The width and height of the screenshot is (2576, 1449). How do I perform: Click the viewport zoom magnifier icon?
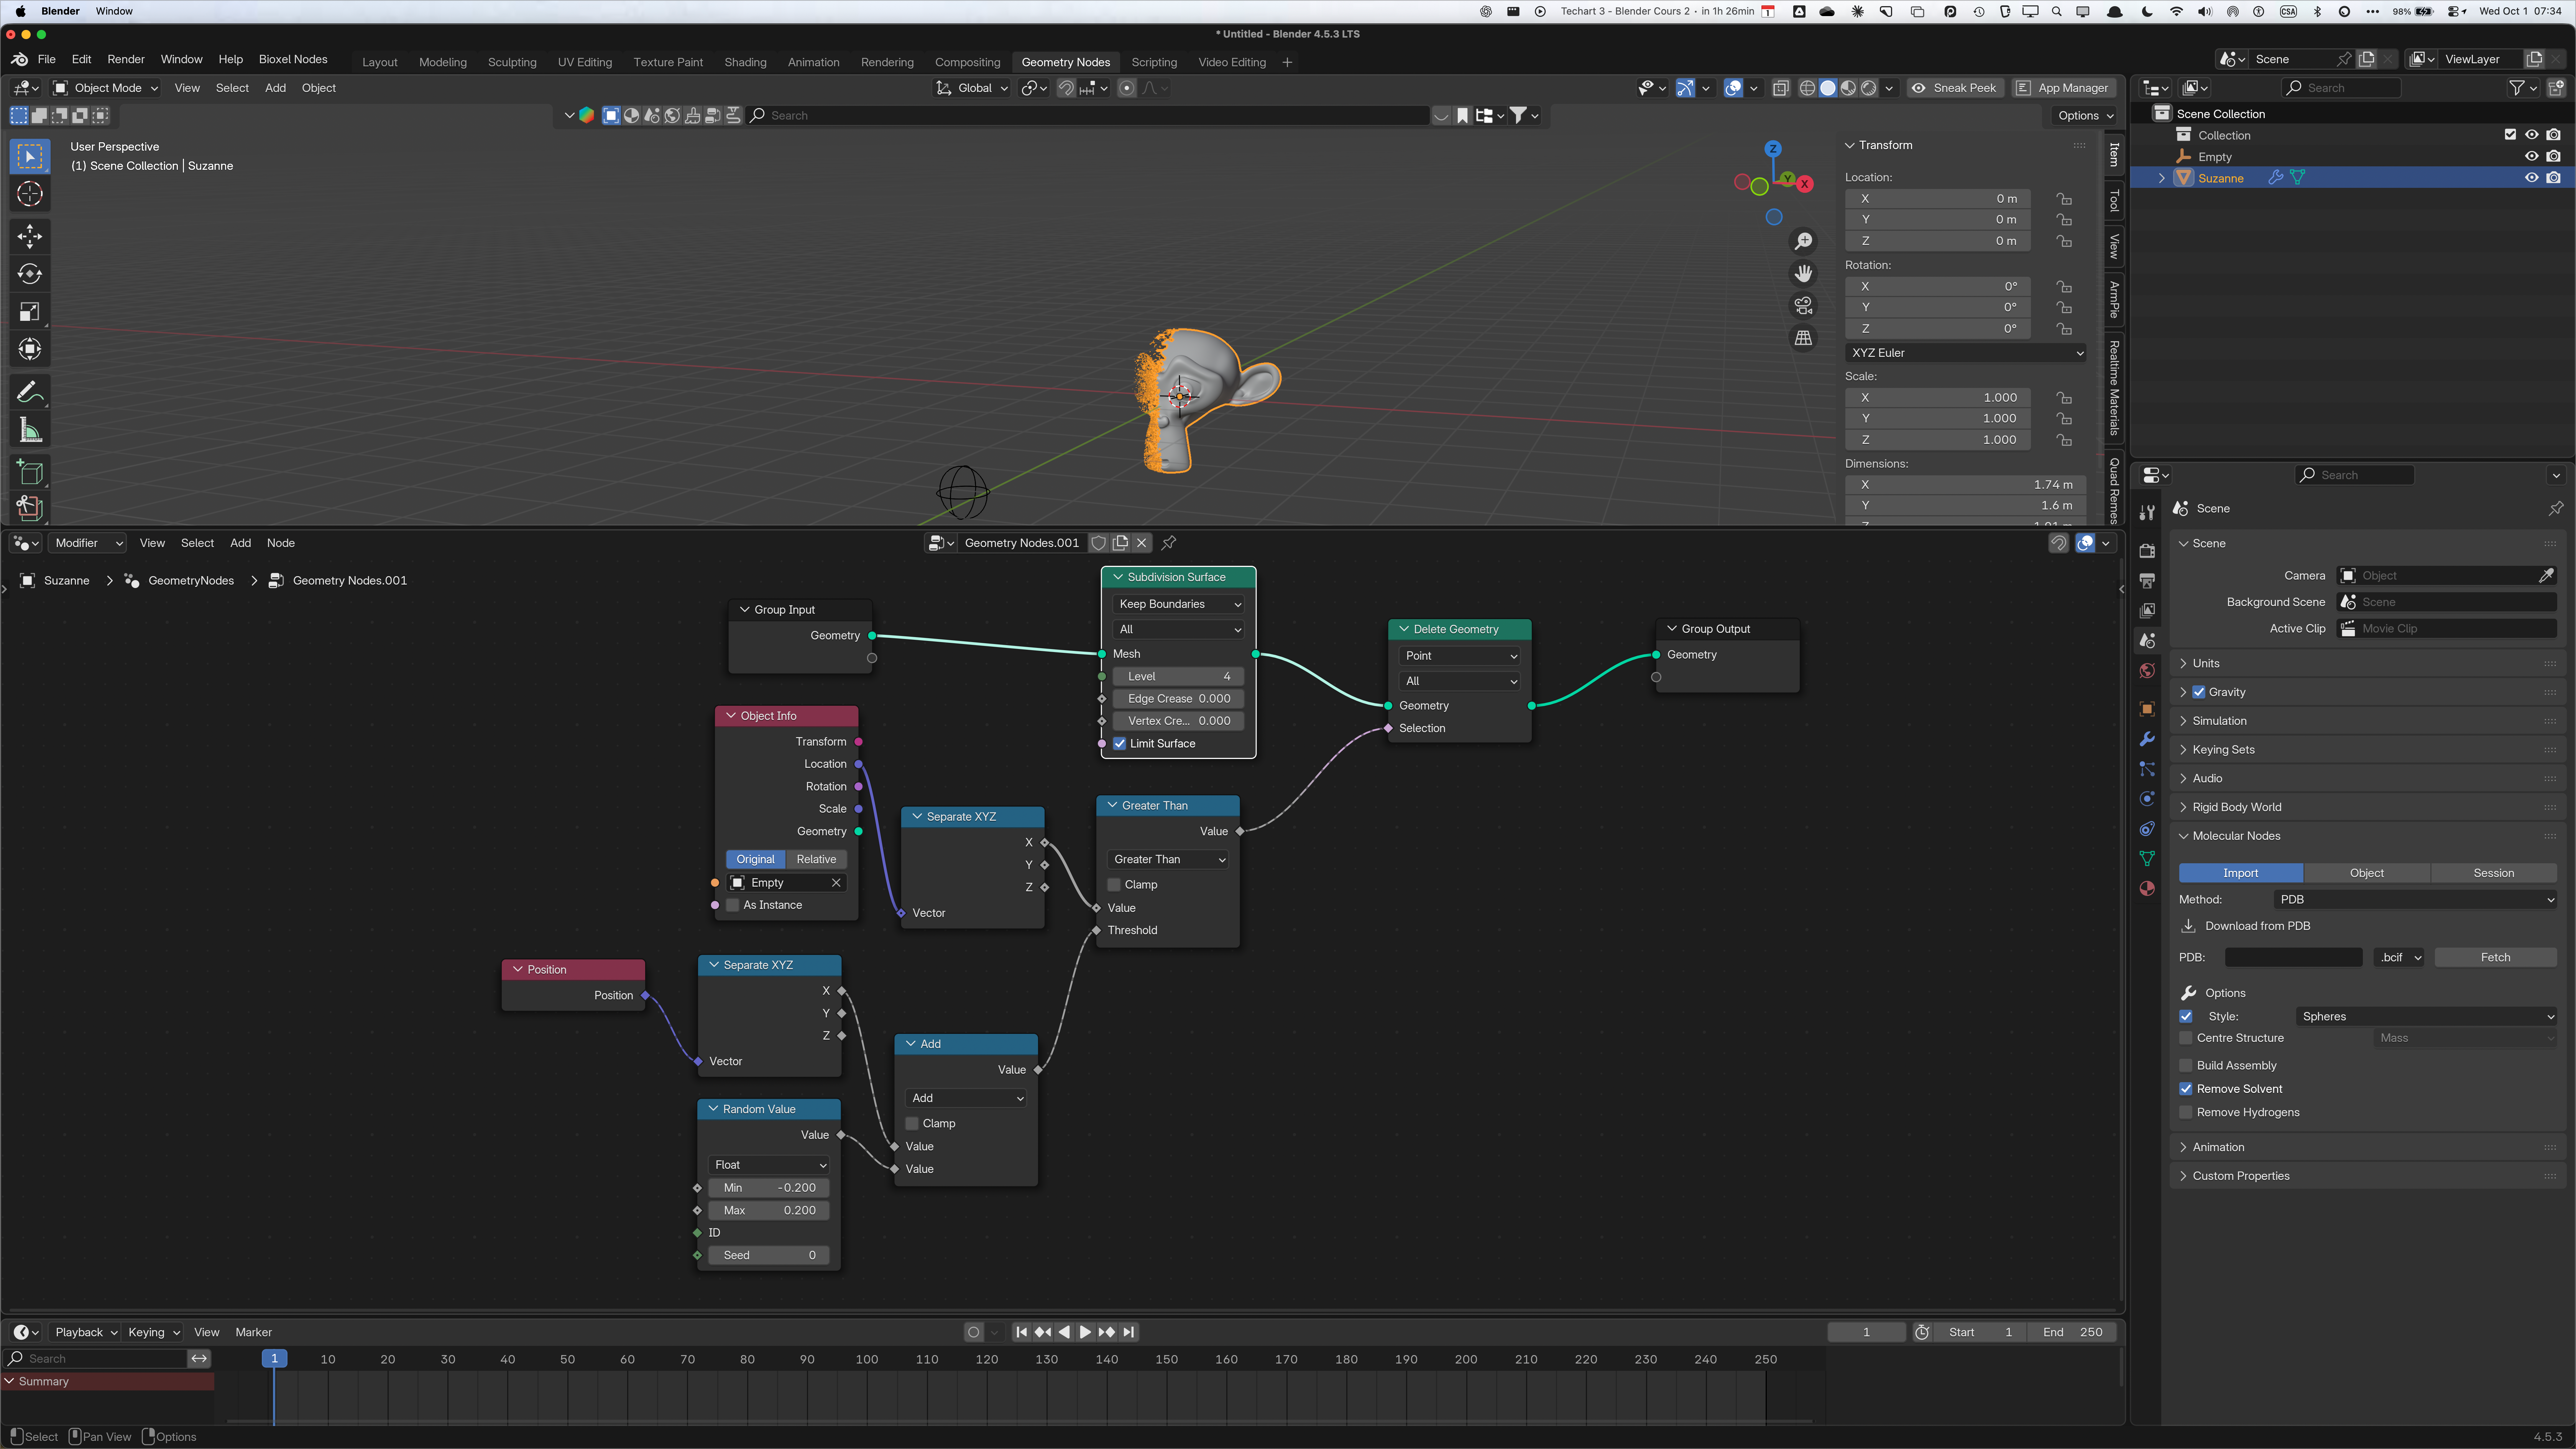click(1803, 241)
